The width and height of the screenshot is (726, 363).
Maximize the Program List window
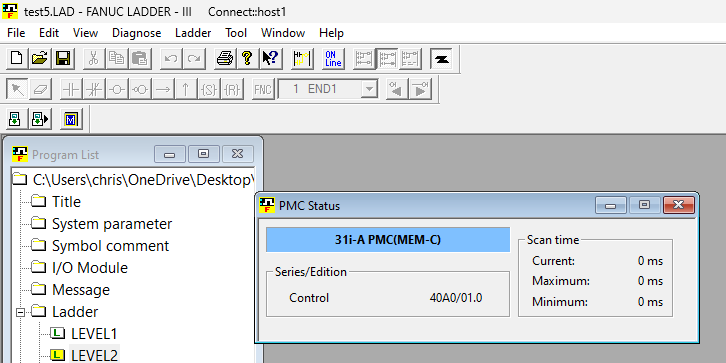pos(203,154)
